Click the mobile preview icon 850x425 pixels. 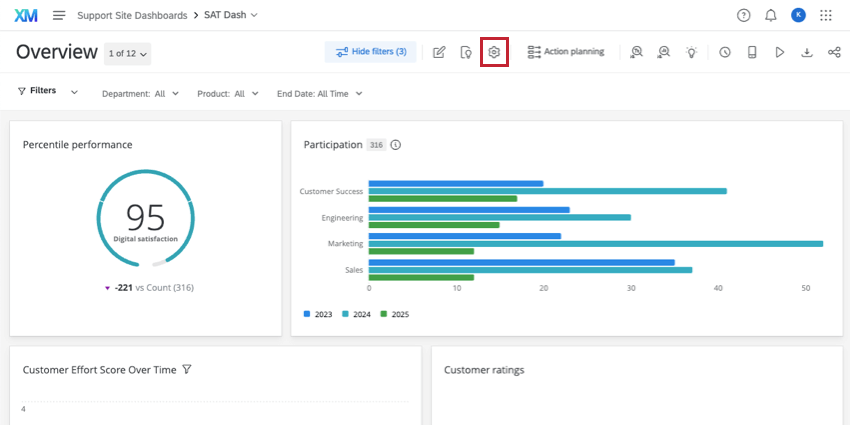[752, 52]
